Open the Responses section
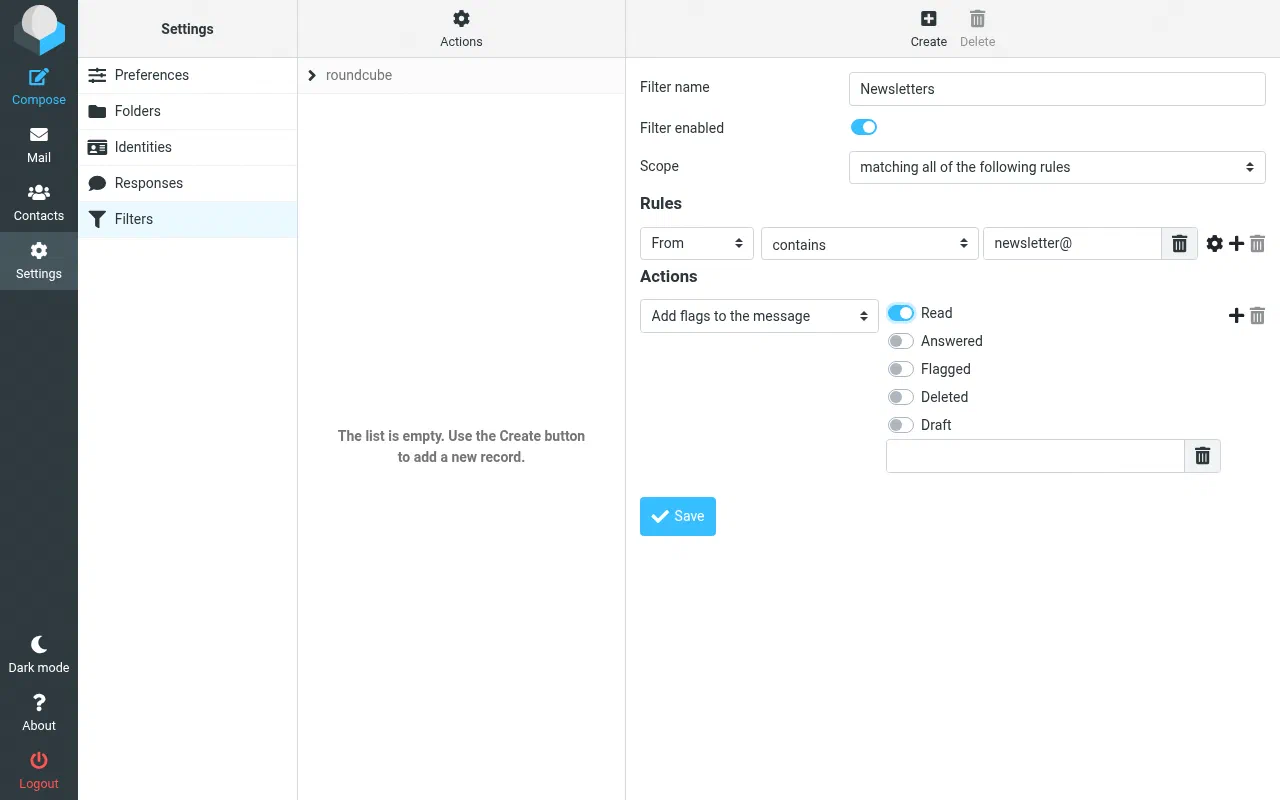Screen dimensions: 1280x800 pos(188,183)
